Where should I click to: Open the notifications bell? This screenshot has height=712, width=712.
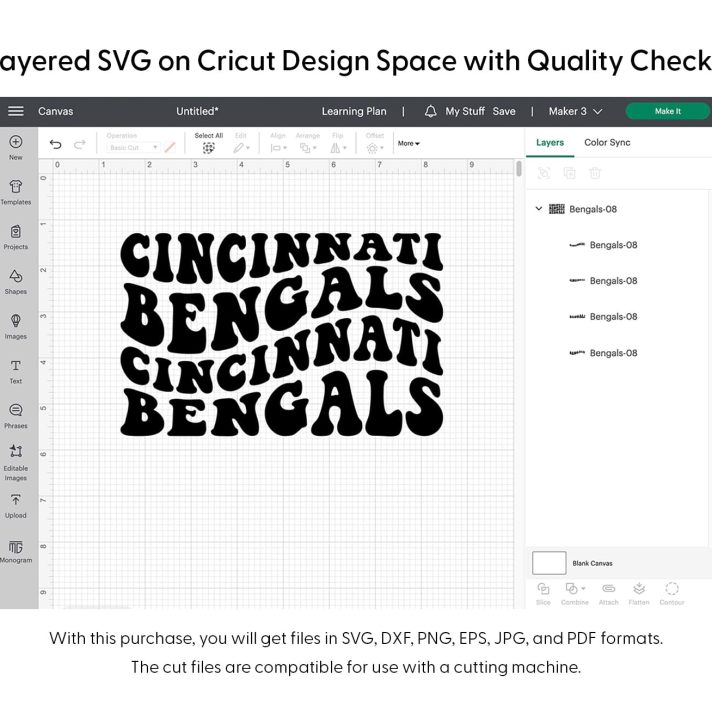tap(430, 111)
